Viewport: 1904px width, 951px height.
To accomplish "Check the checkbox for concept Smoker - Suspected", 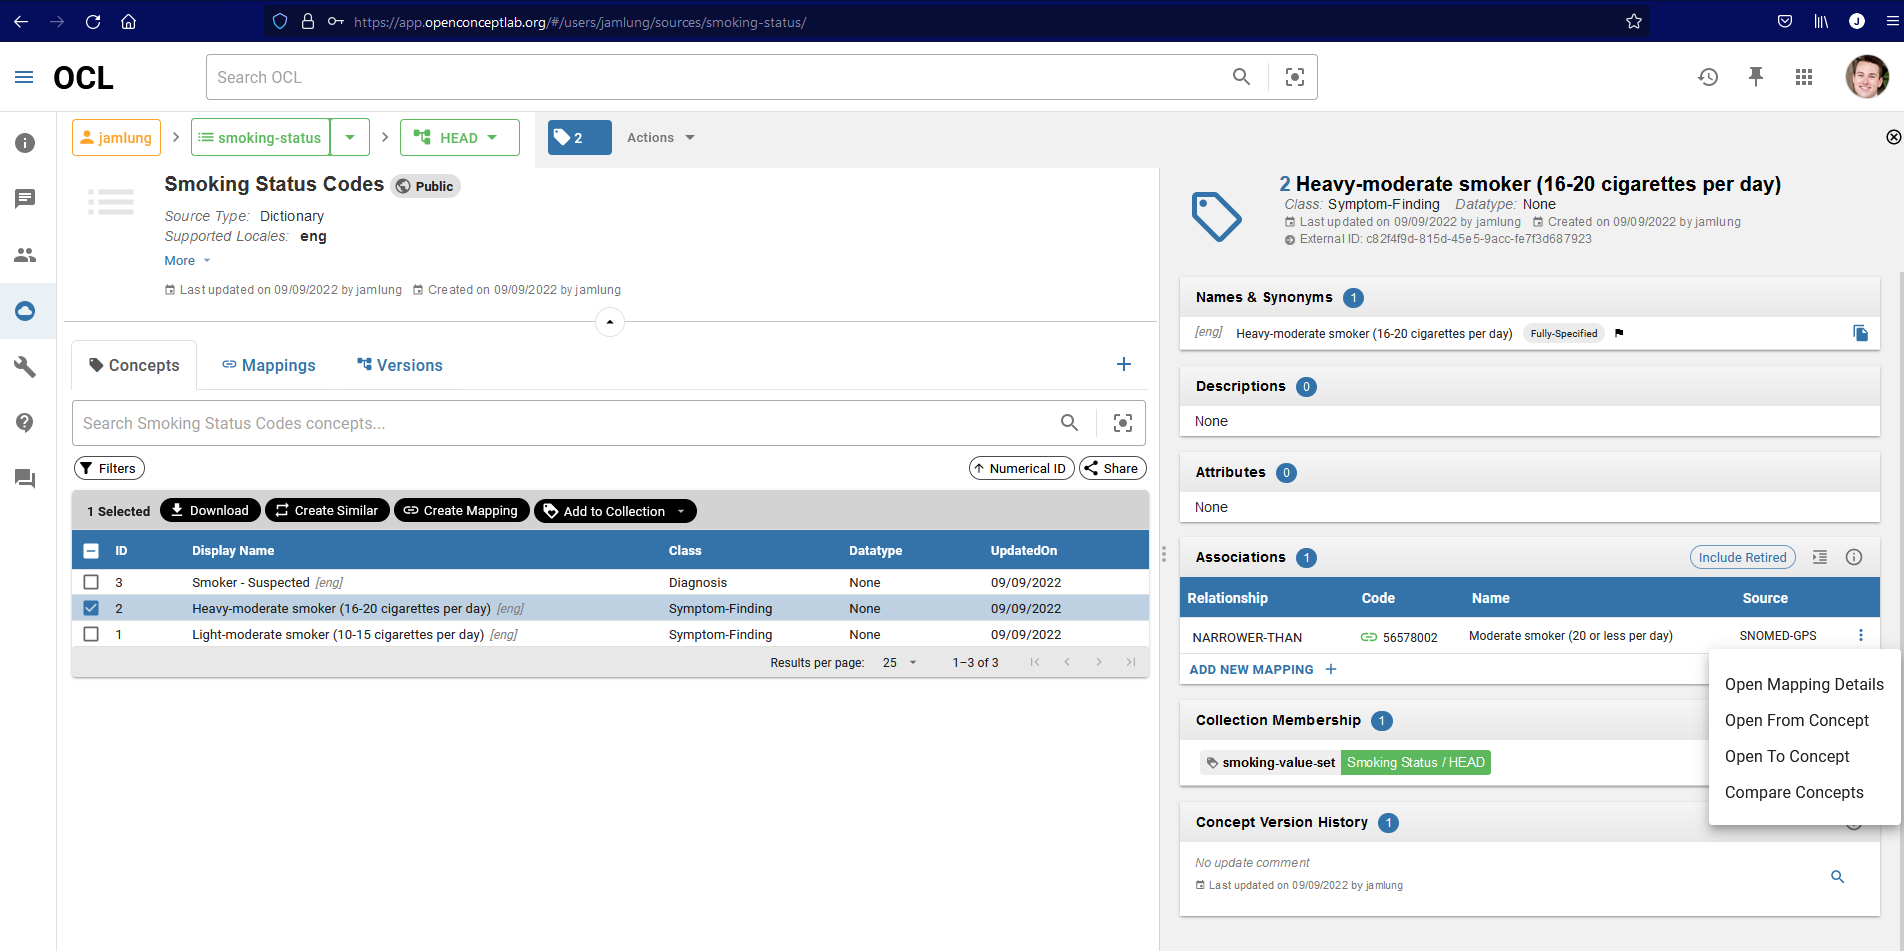I will coord(91,582).
